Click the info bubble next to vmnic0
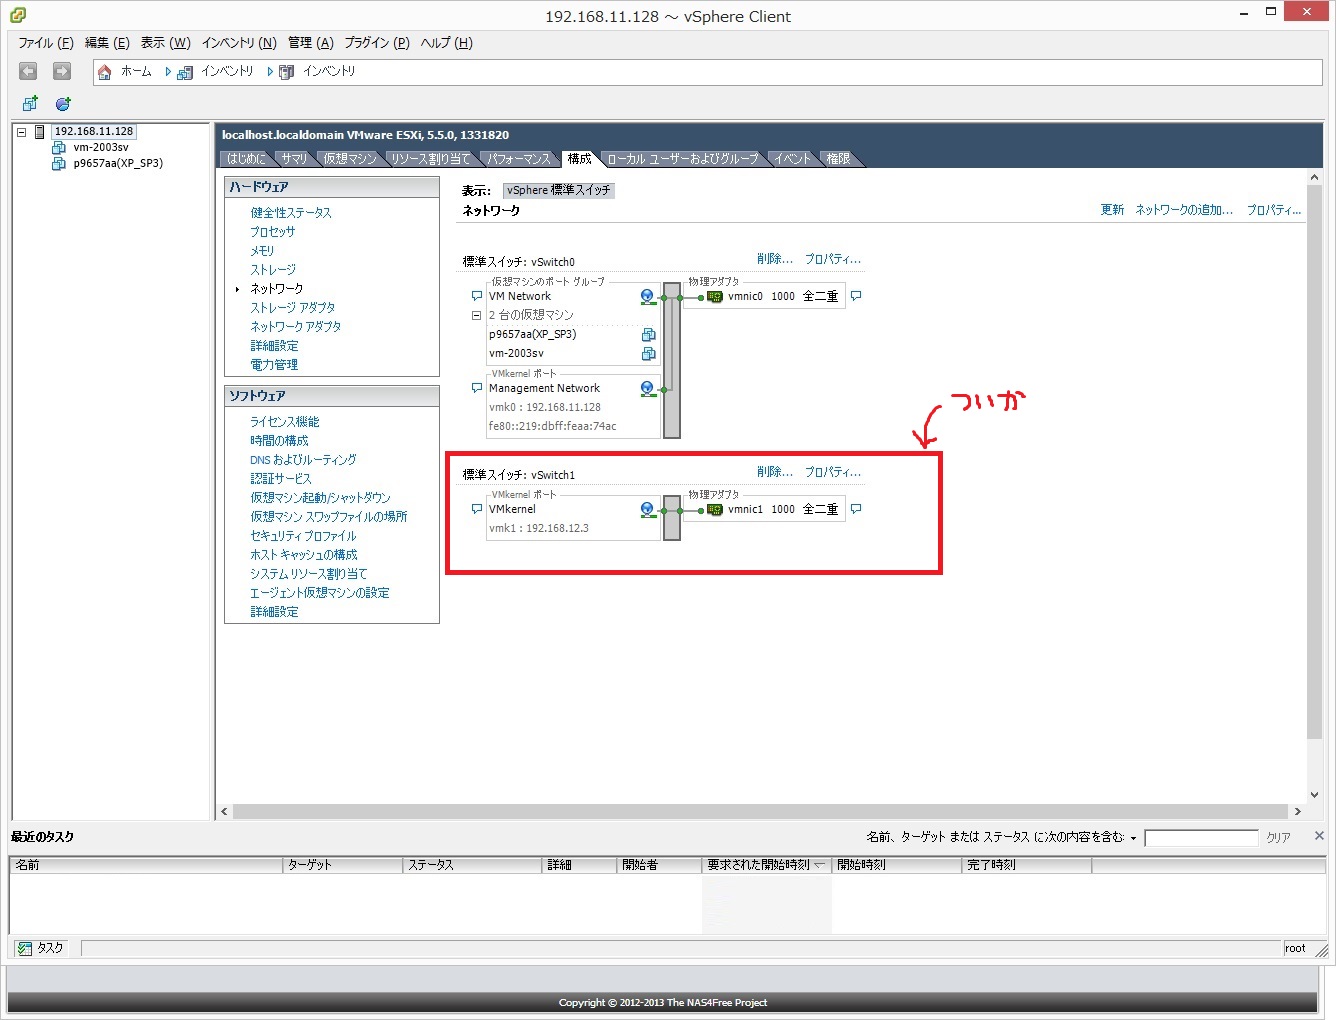1336x1020 pixels. click(856, 297)
